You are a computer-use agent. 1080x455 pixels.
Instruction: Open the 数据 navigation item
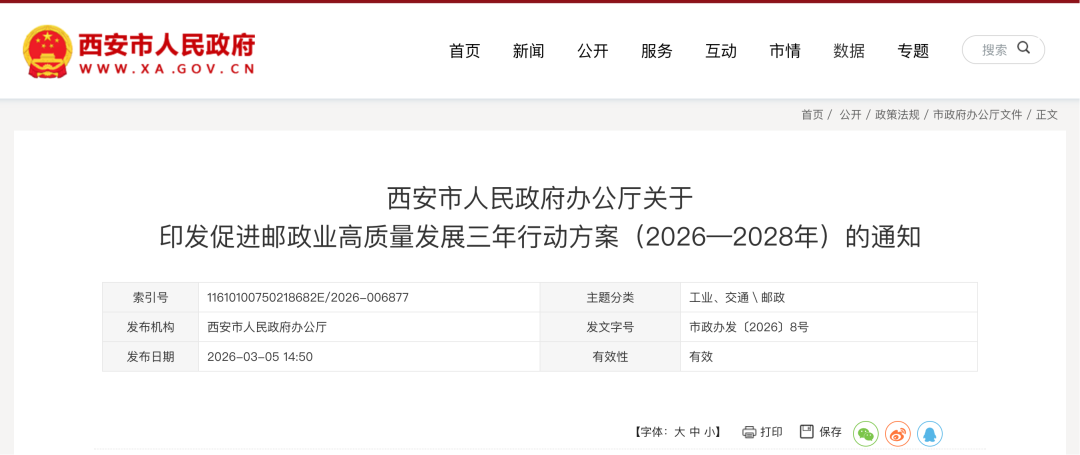(x=848, y=51)
